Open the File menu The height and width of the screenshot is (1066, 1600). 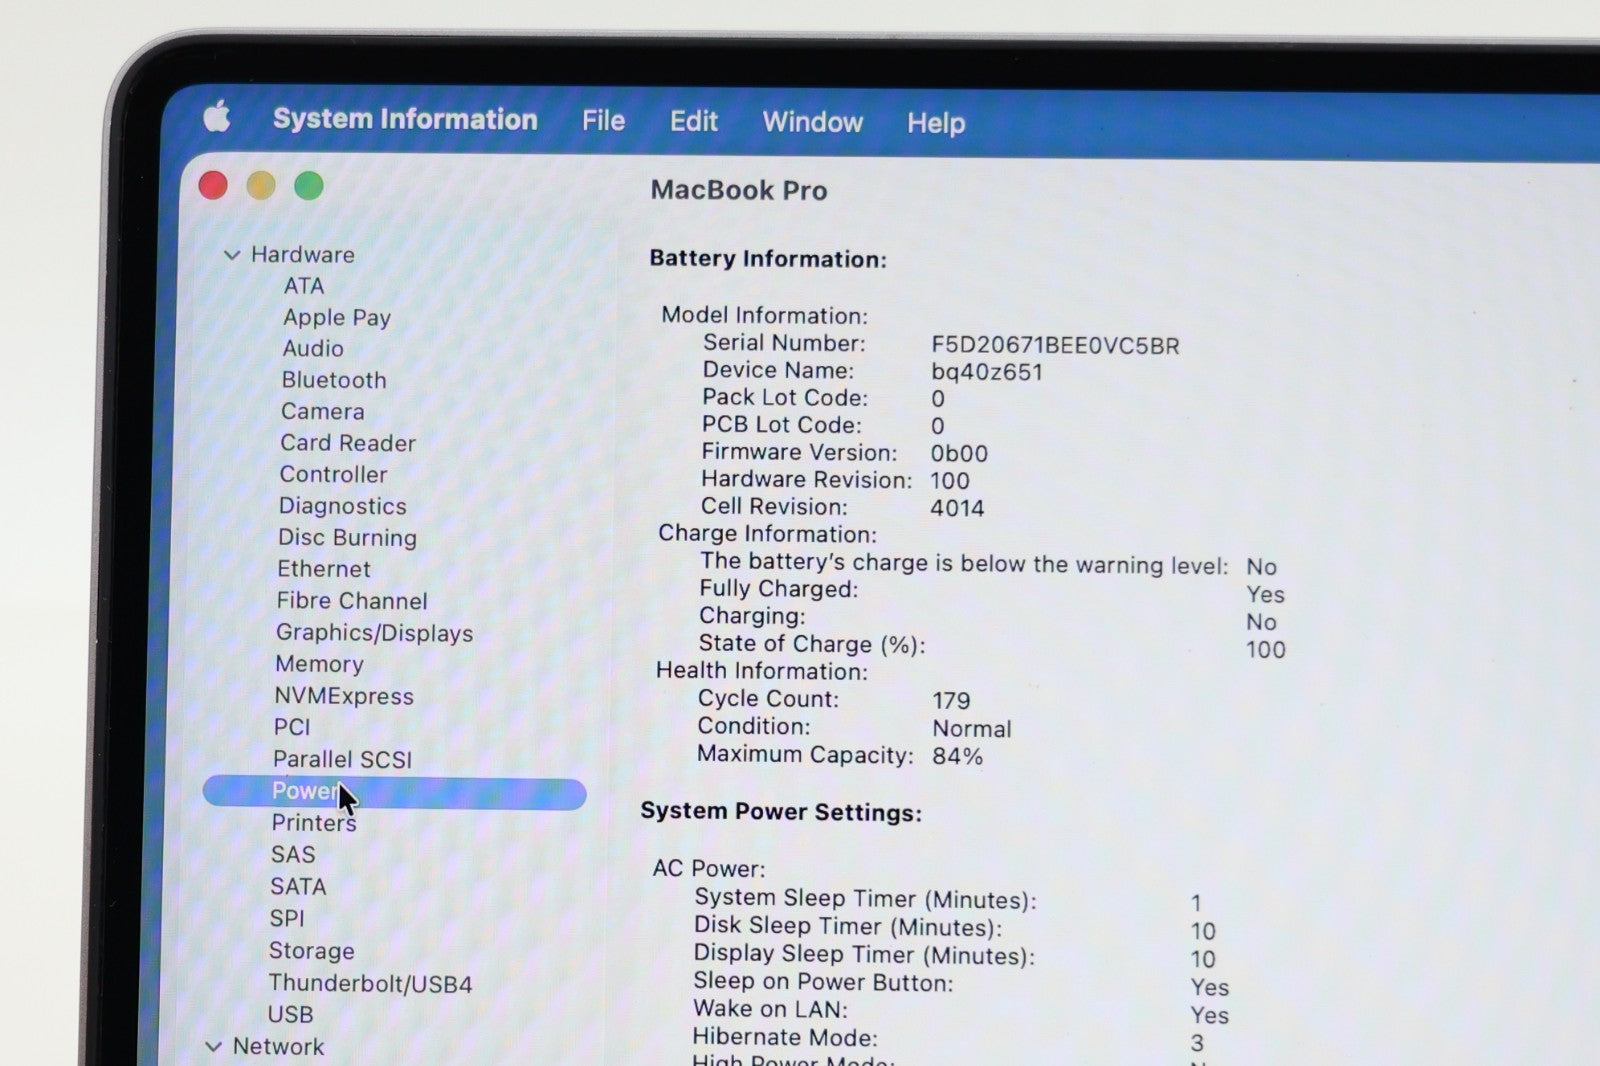tap(603, 121)
